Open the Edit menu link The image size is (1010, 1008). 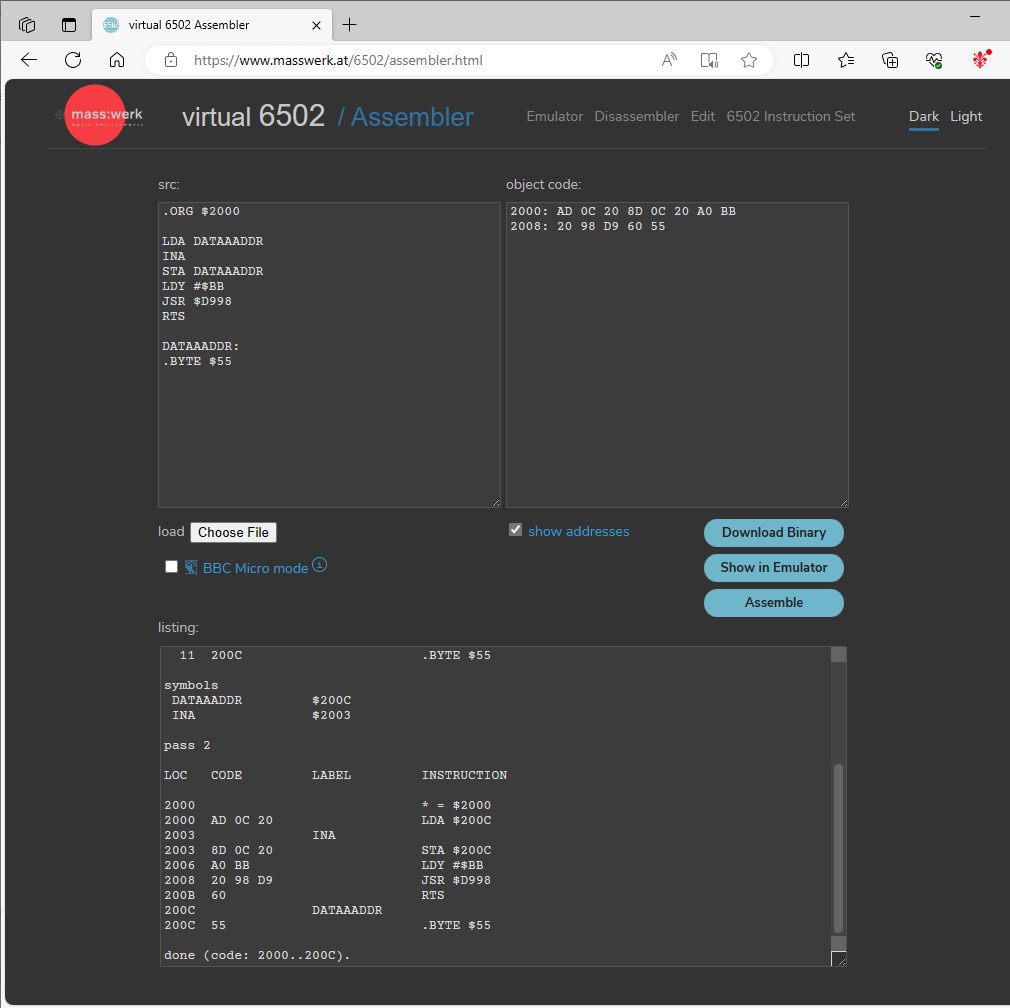pos(703,117)
